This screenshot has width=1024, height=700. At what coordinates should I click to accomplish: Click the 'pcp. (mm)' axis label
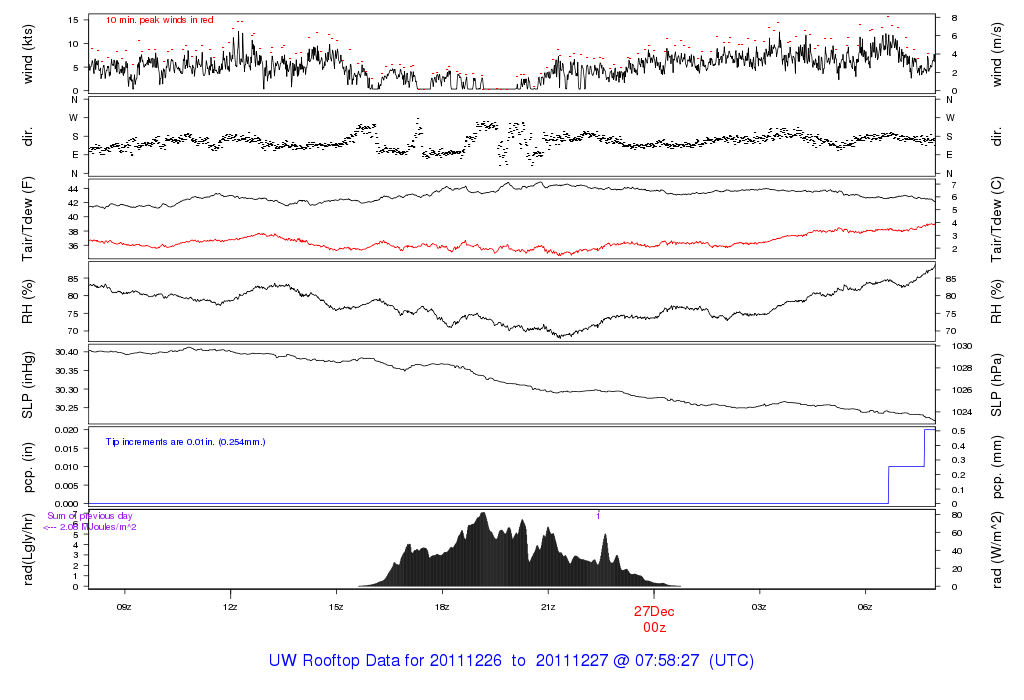[997, 467]
